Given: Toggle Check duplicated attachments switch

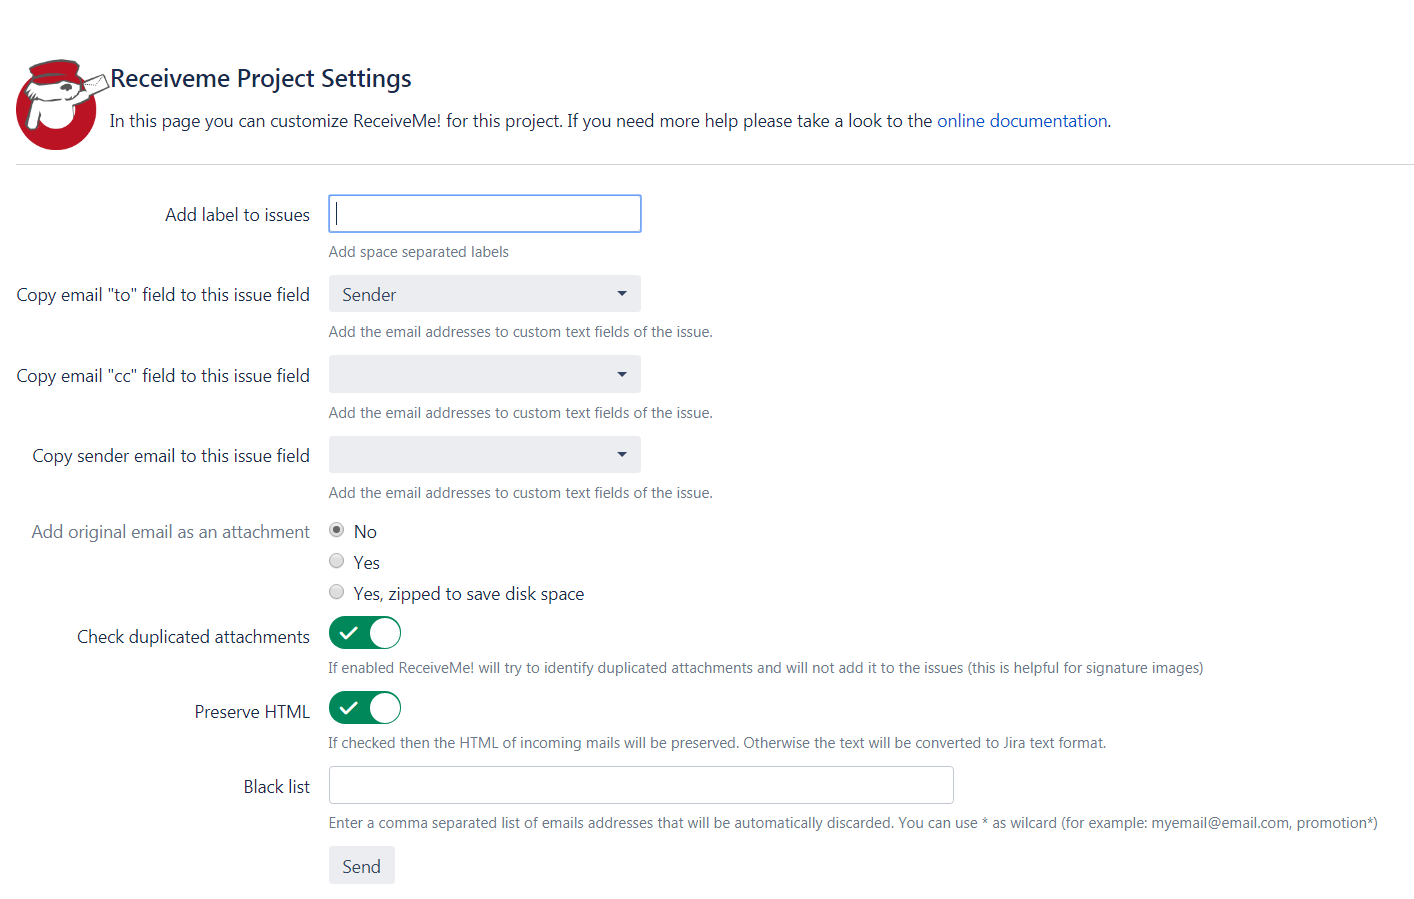Looking at the screenshot, I should 365,633.
